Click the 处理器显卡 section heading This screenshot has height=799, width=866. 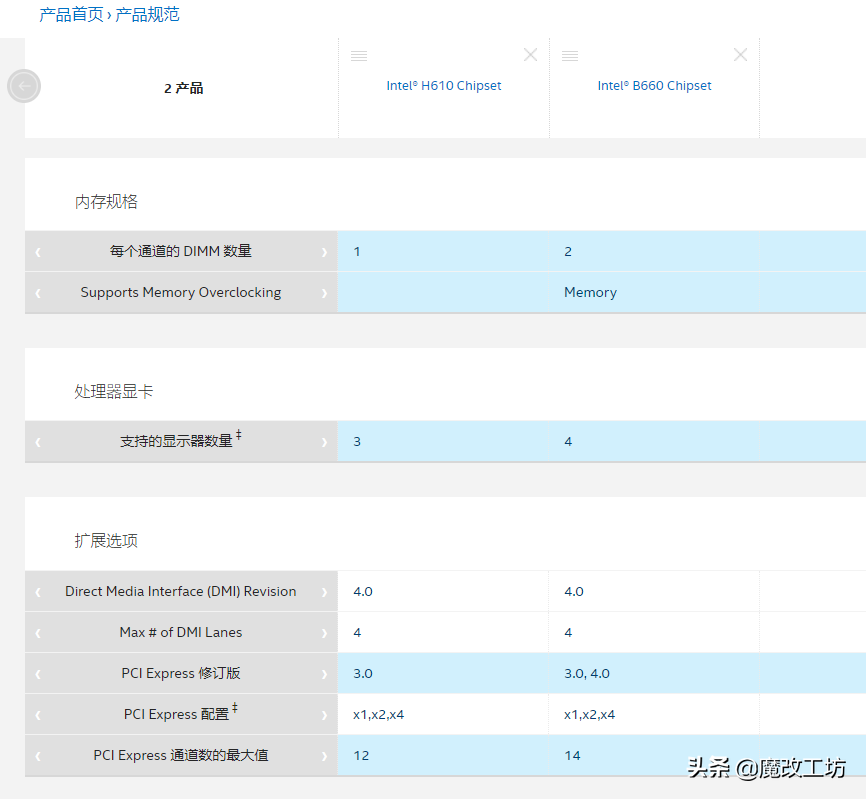coord(114,391)
